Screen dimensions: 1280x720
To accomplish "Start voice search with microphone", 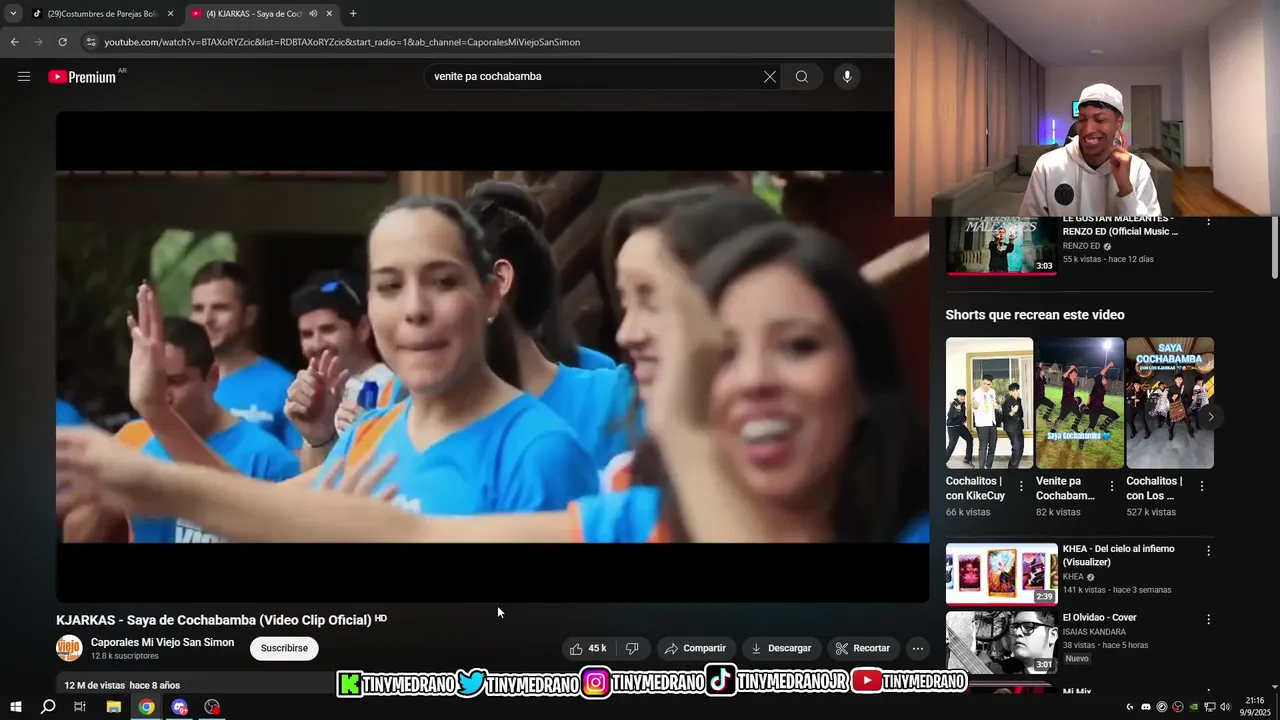I will (847, 77).
